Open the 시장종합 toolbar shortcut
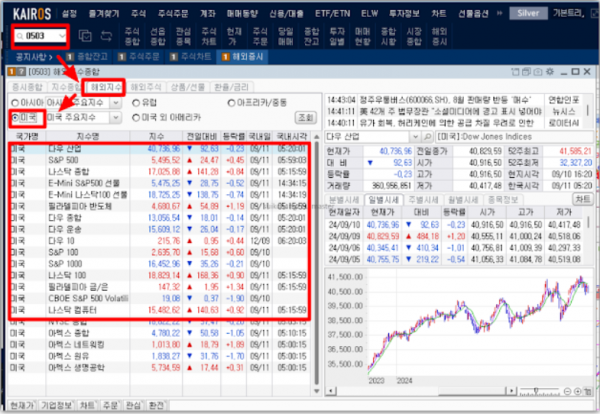The height and width of the screenshot is (414, 600). pos(414,36)
